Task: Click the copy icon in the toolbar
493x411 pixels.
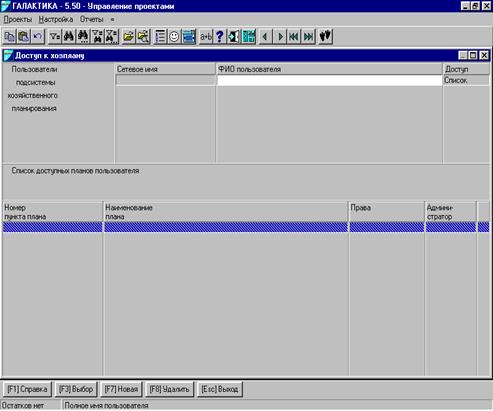Action: pyautogui.click(x=10, y=36)
